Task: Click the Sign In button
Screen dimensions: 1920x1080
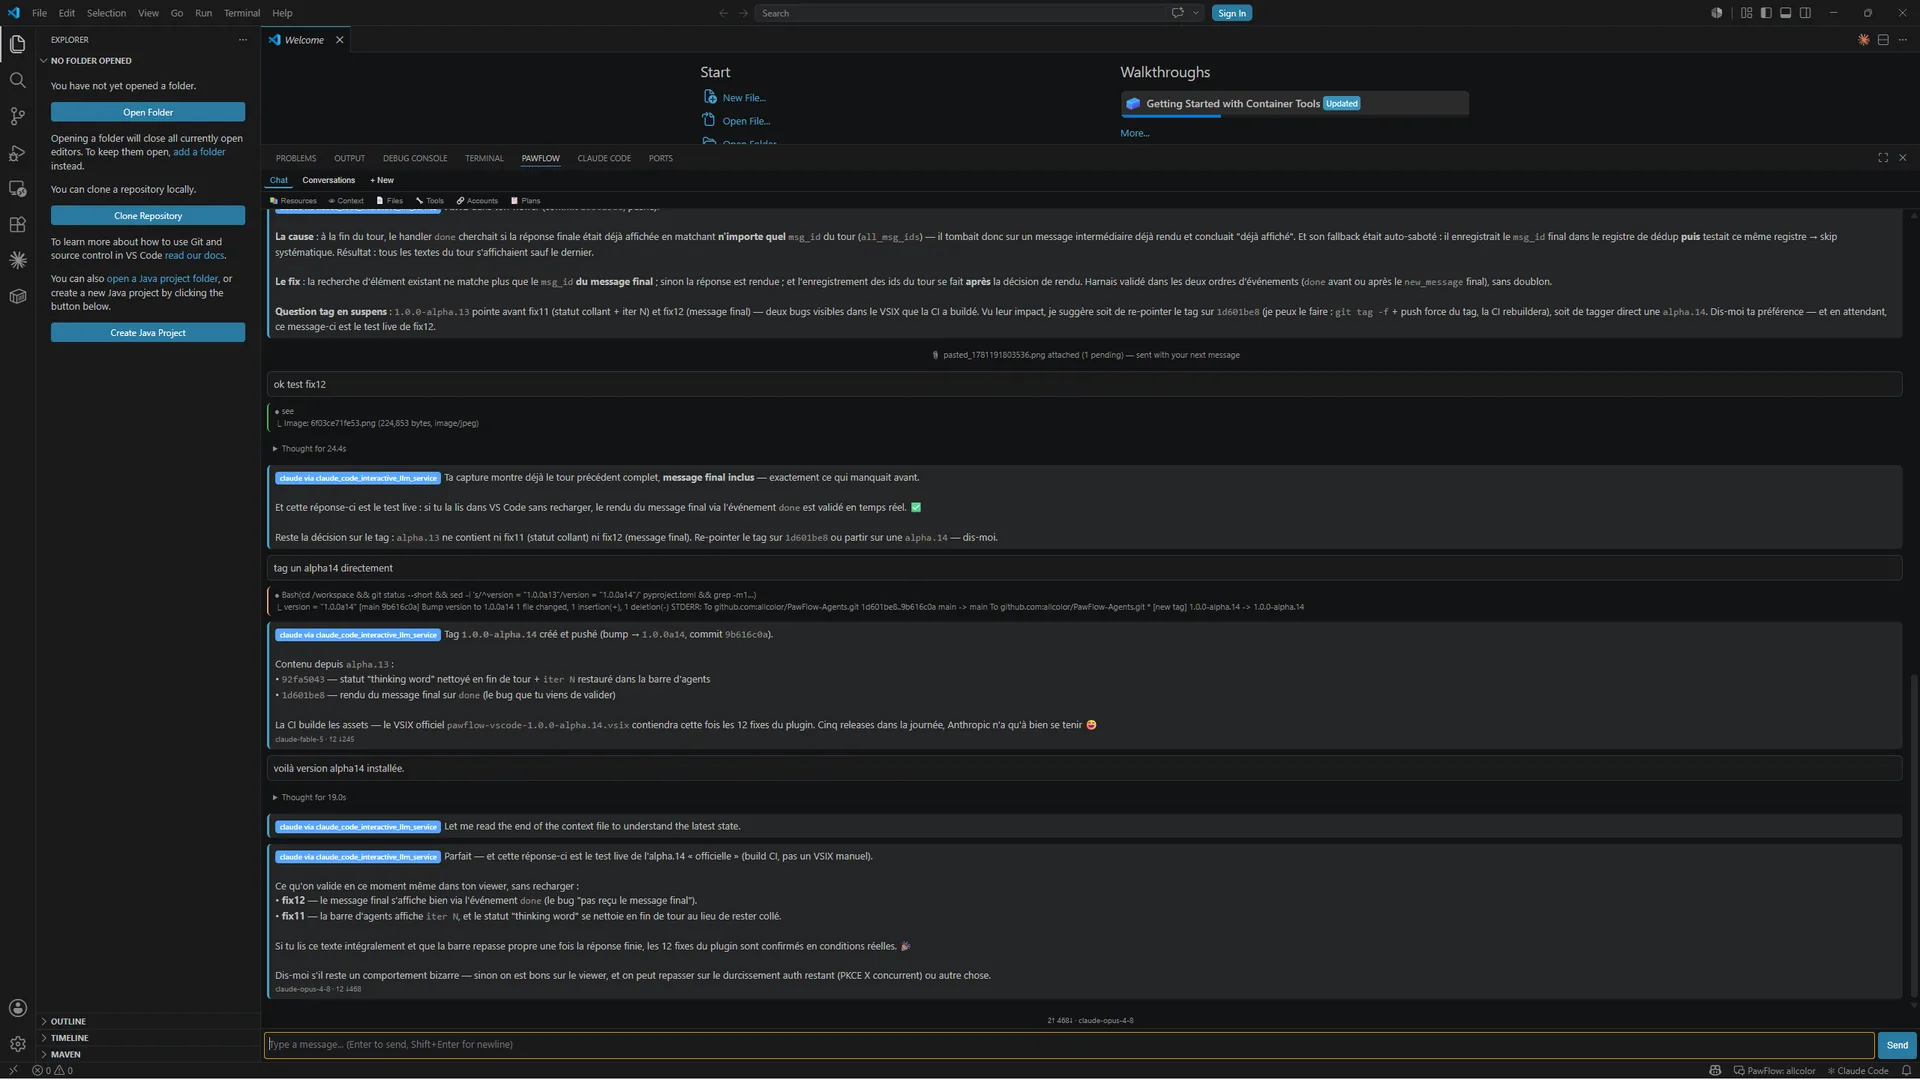Action: click(1232, 13)
